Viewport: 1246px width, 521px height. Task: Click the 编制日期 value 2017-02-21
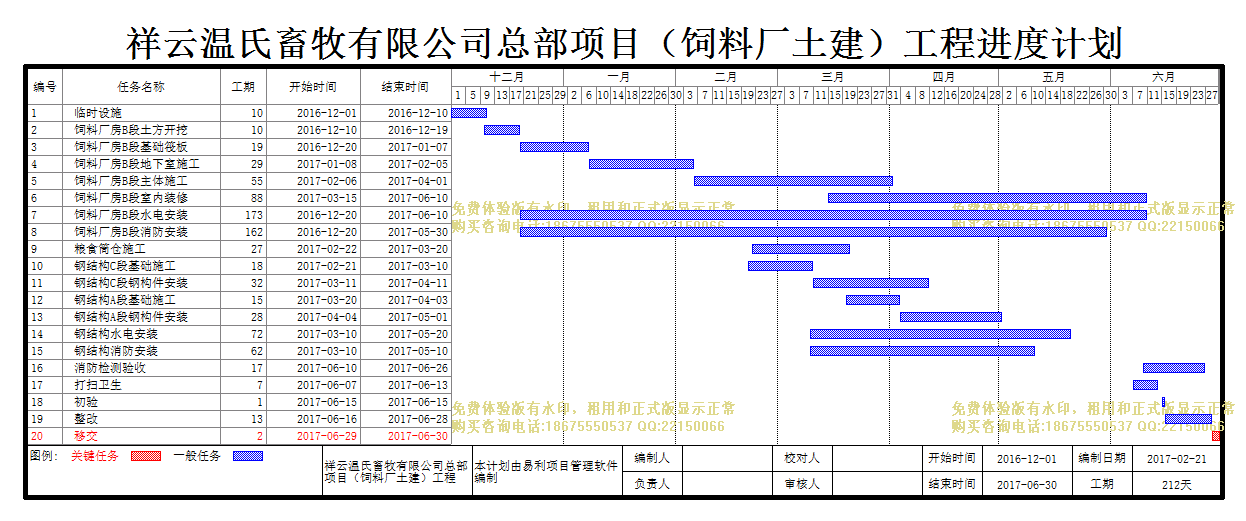[x=1176, y=458]
